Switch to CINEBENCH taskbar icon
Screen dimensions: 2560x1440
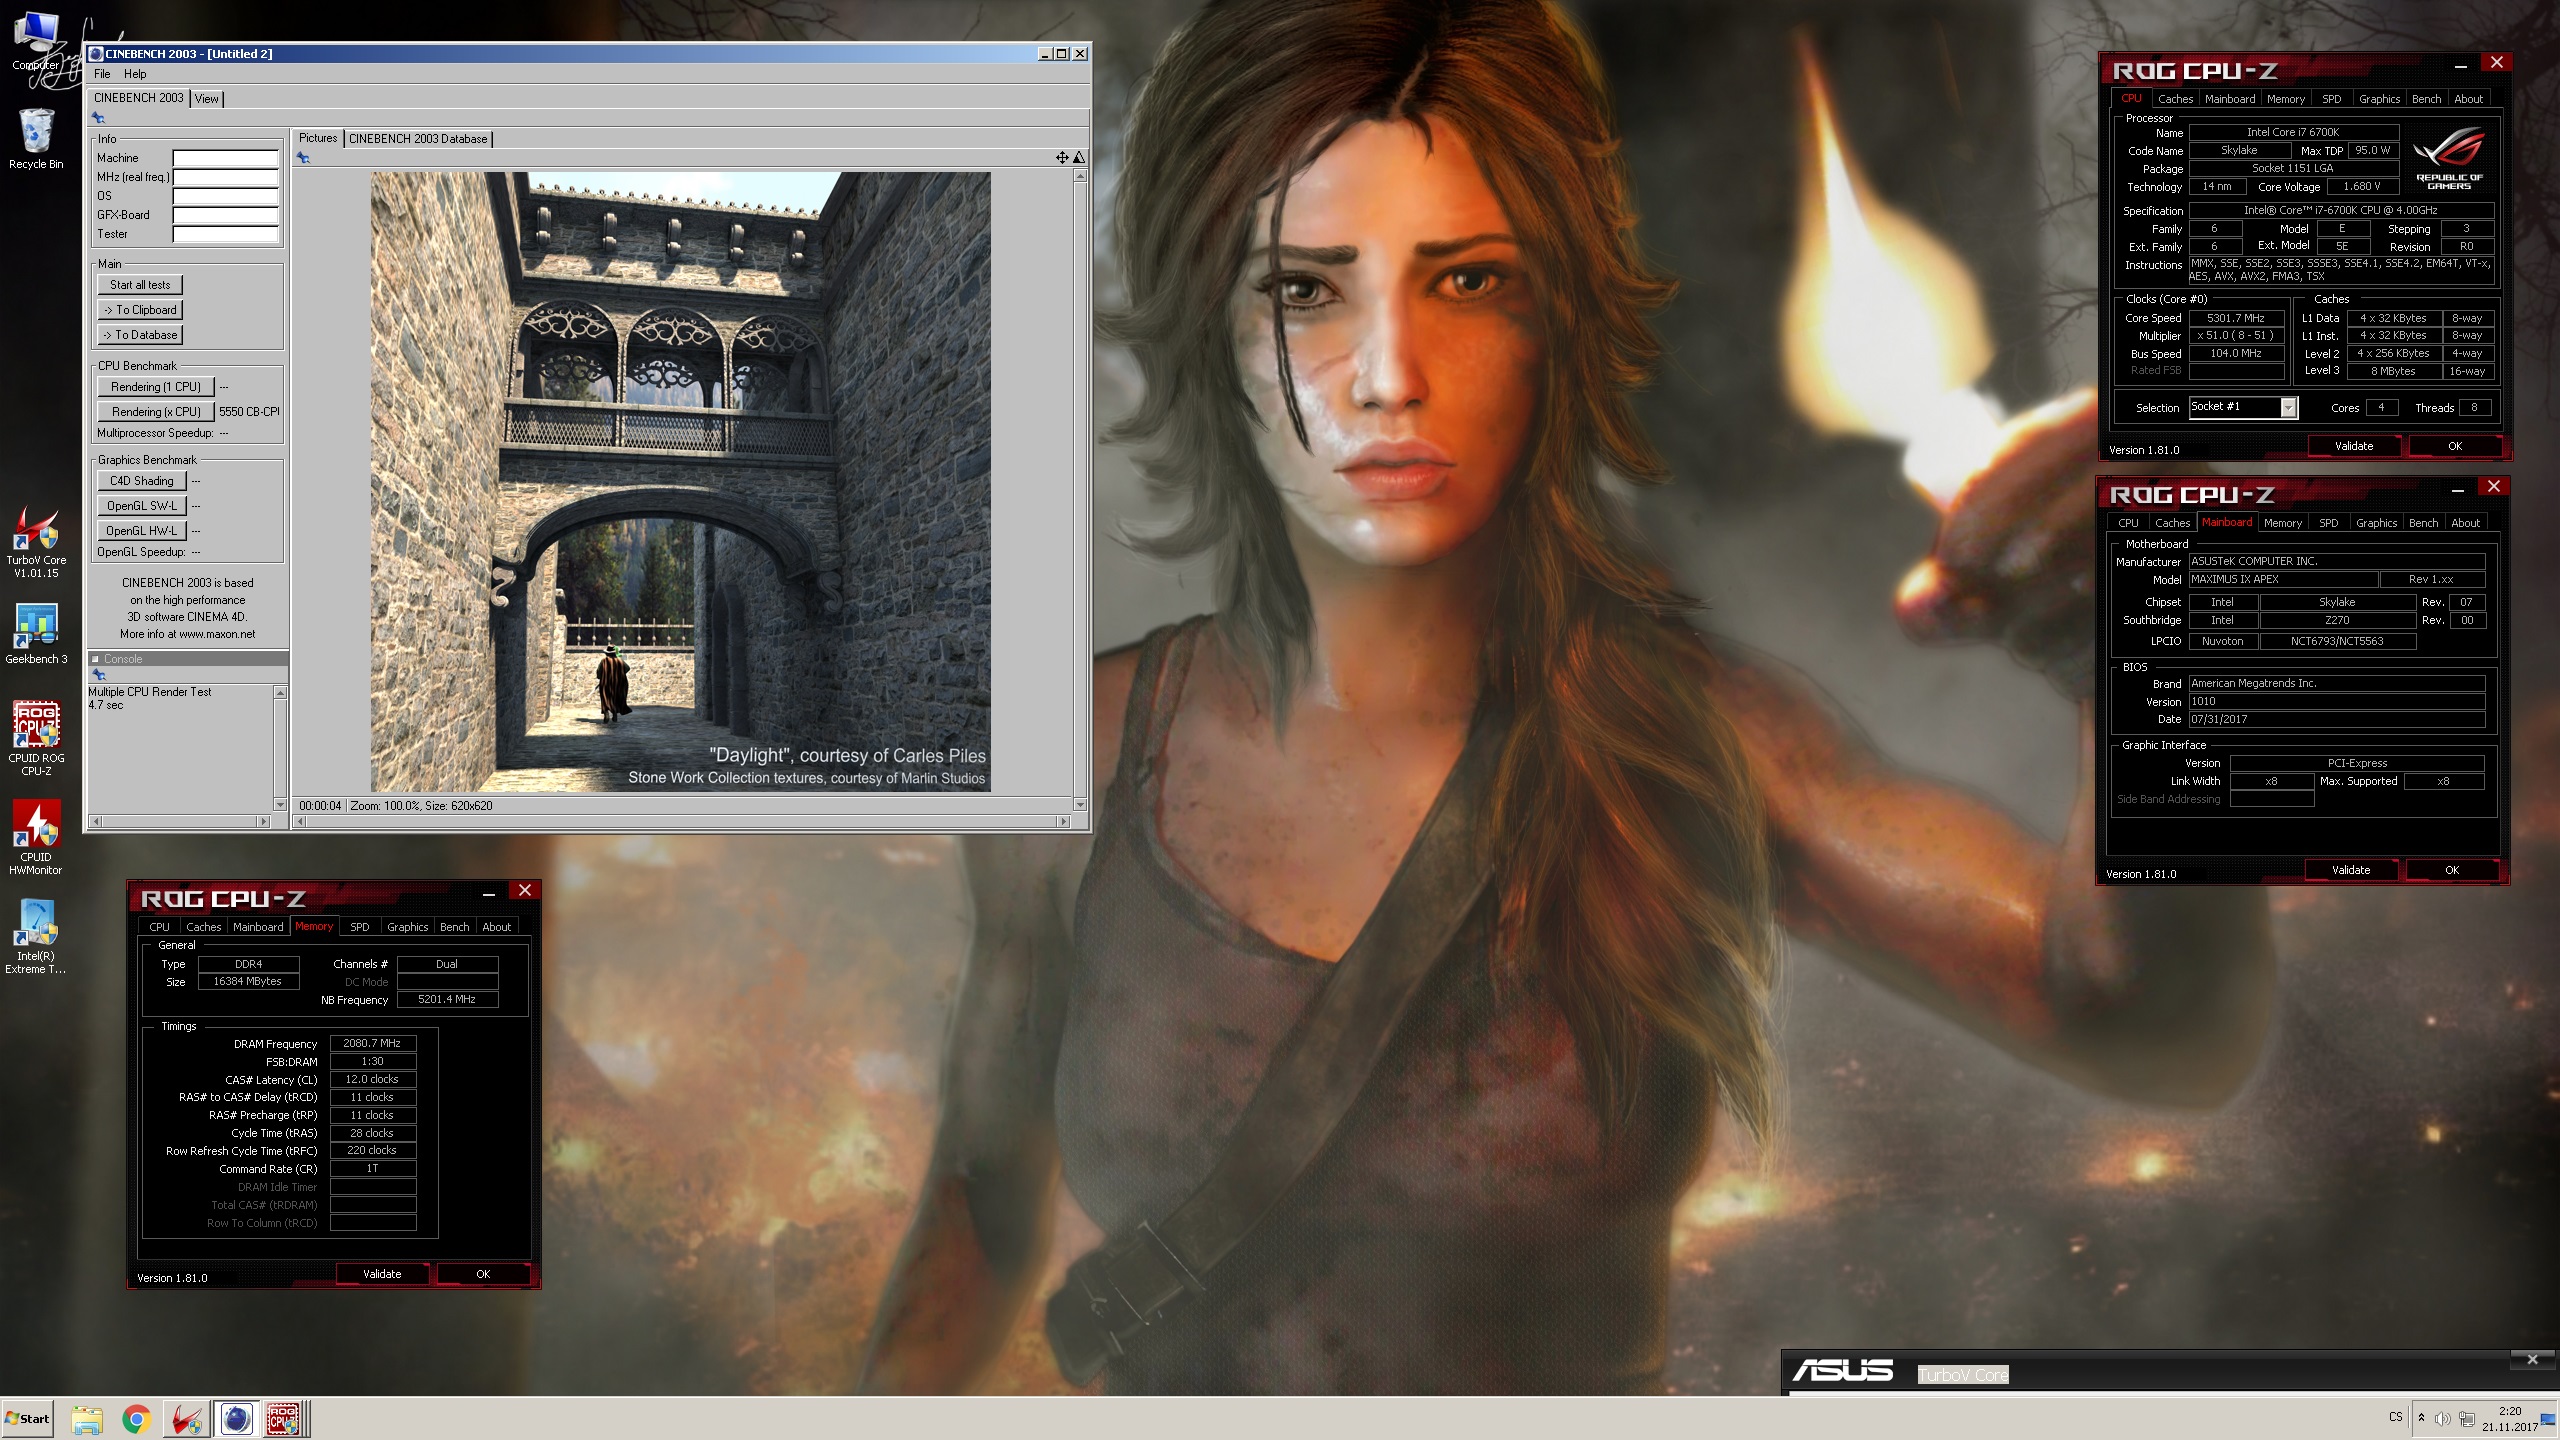point(237,1419)
